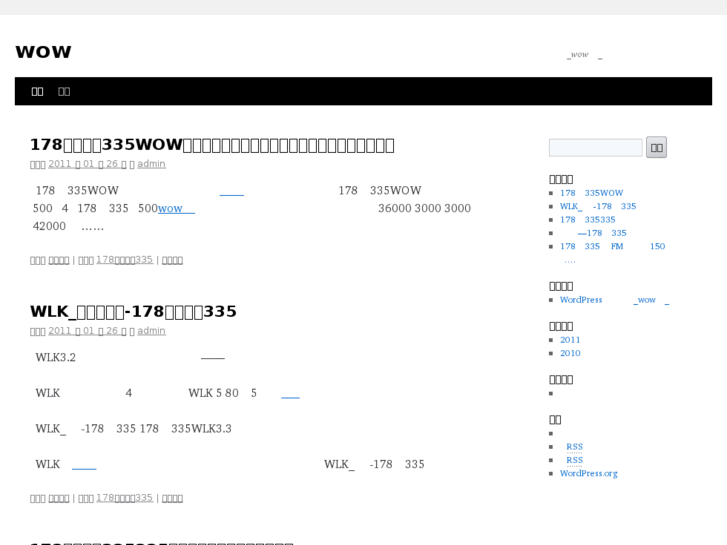
Task: Open the lower RSS feed link in sidebar
Action: click(574, 461)
